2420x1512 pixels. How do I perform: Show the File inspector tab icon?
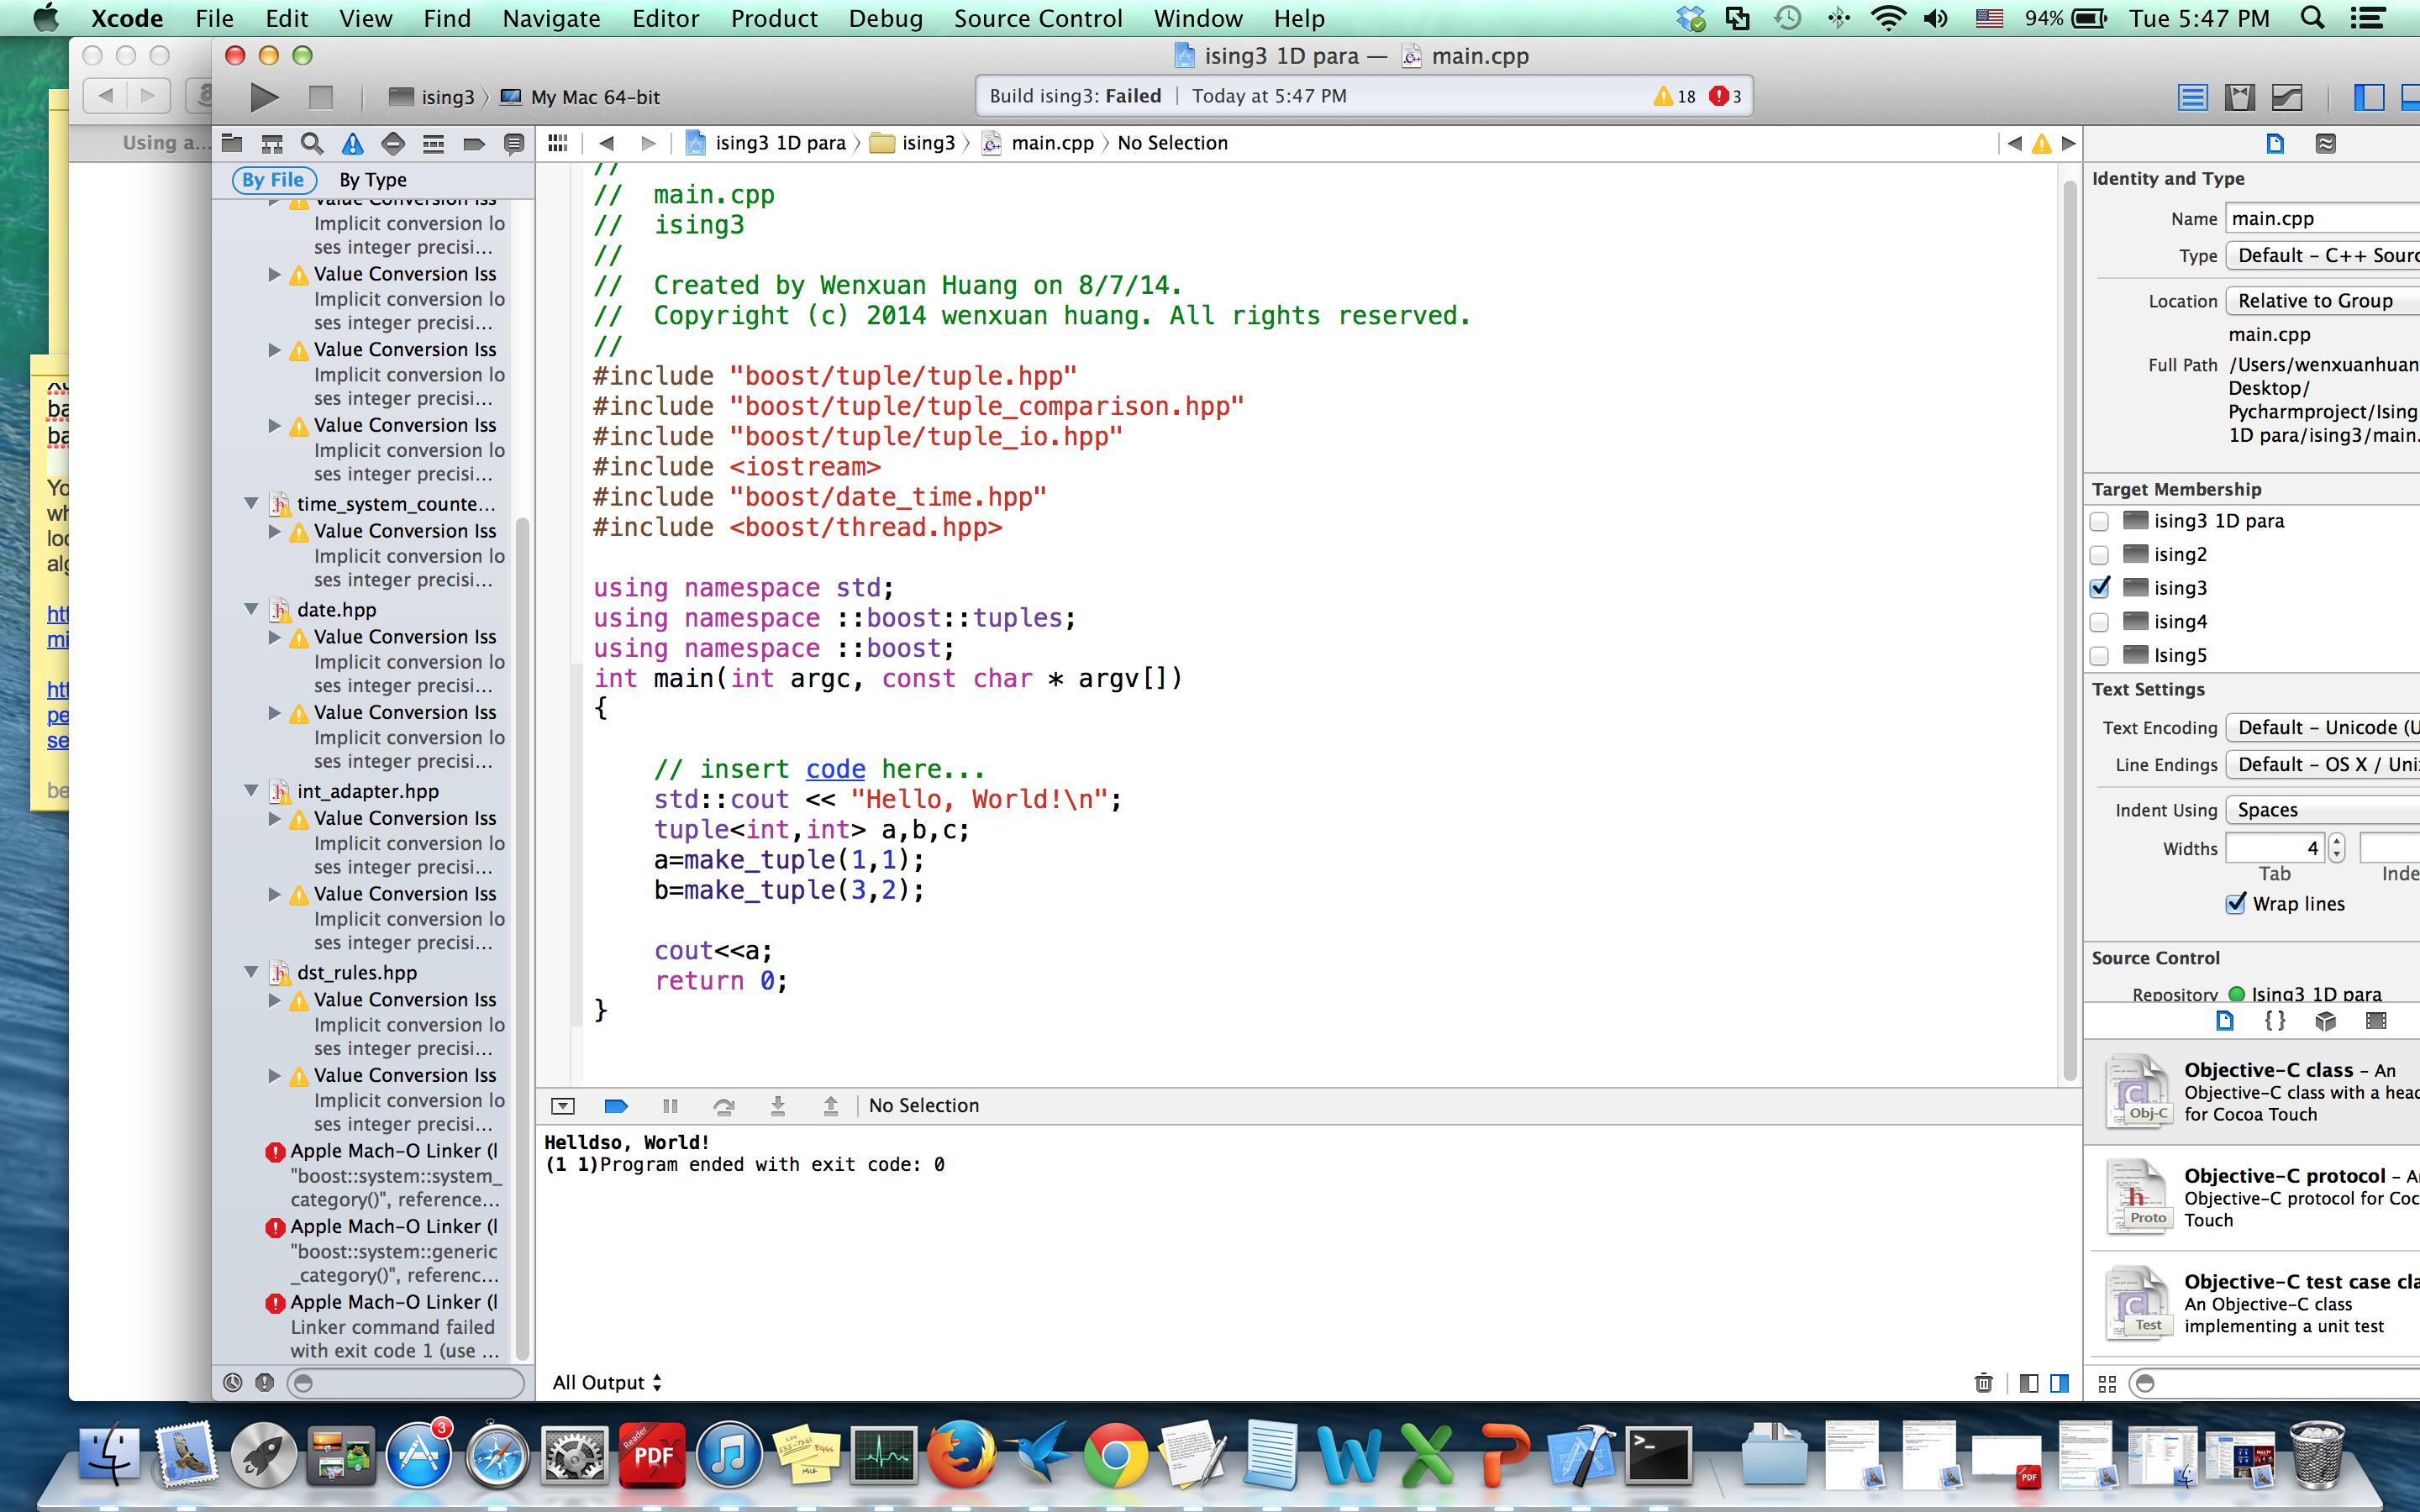point(2275,143)
